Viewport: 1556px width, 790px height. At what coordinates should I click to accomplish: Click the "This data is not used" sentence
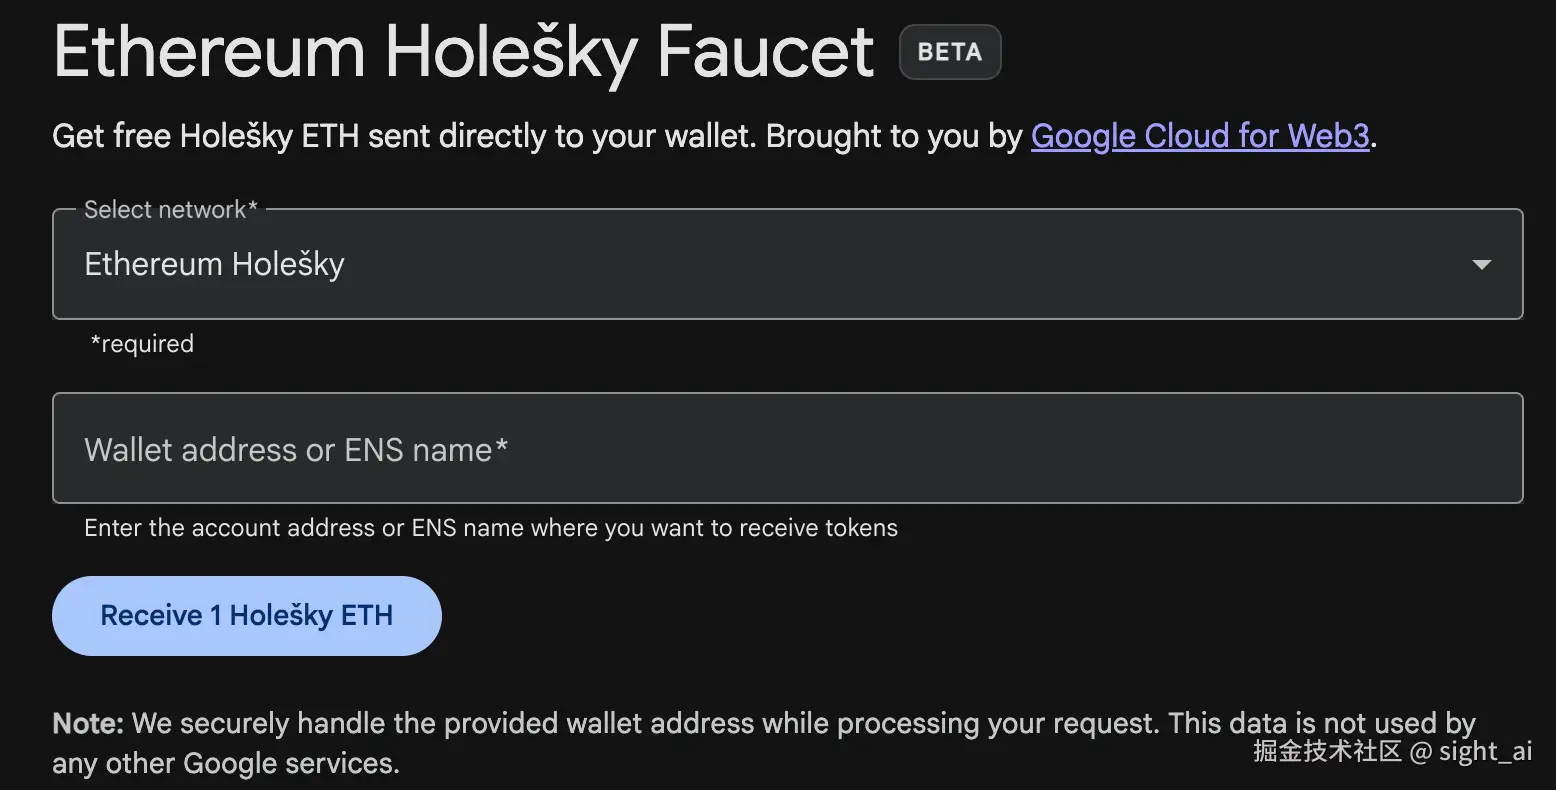point(1320,723)
